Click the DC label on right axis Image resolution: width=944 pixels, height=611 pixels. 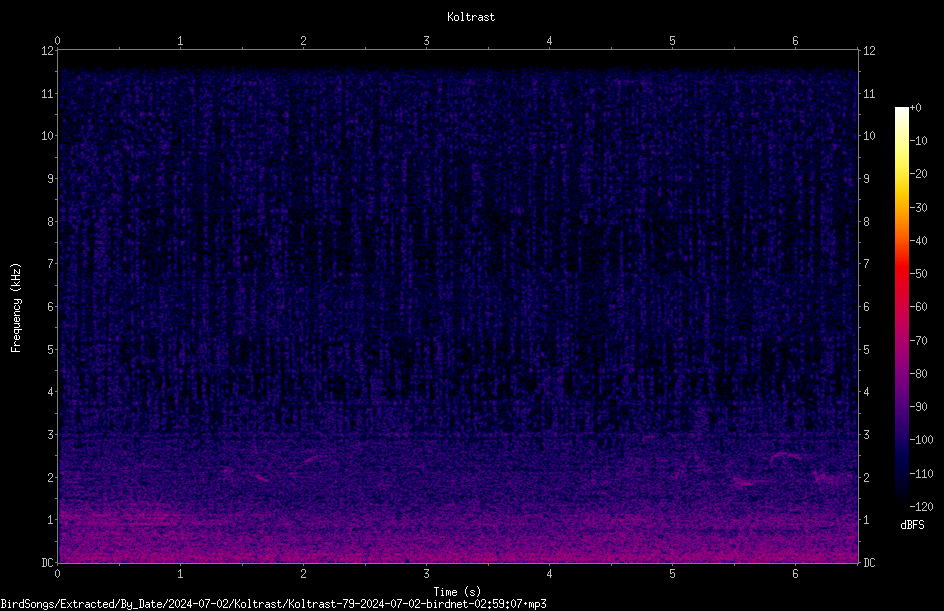[x=869, y=563]
